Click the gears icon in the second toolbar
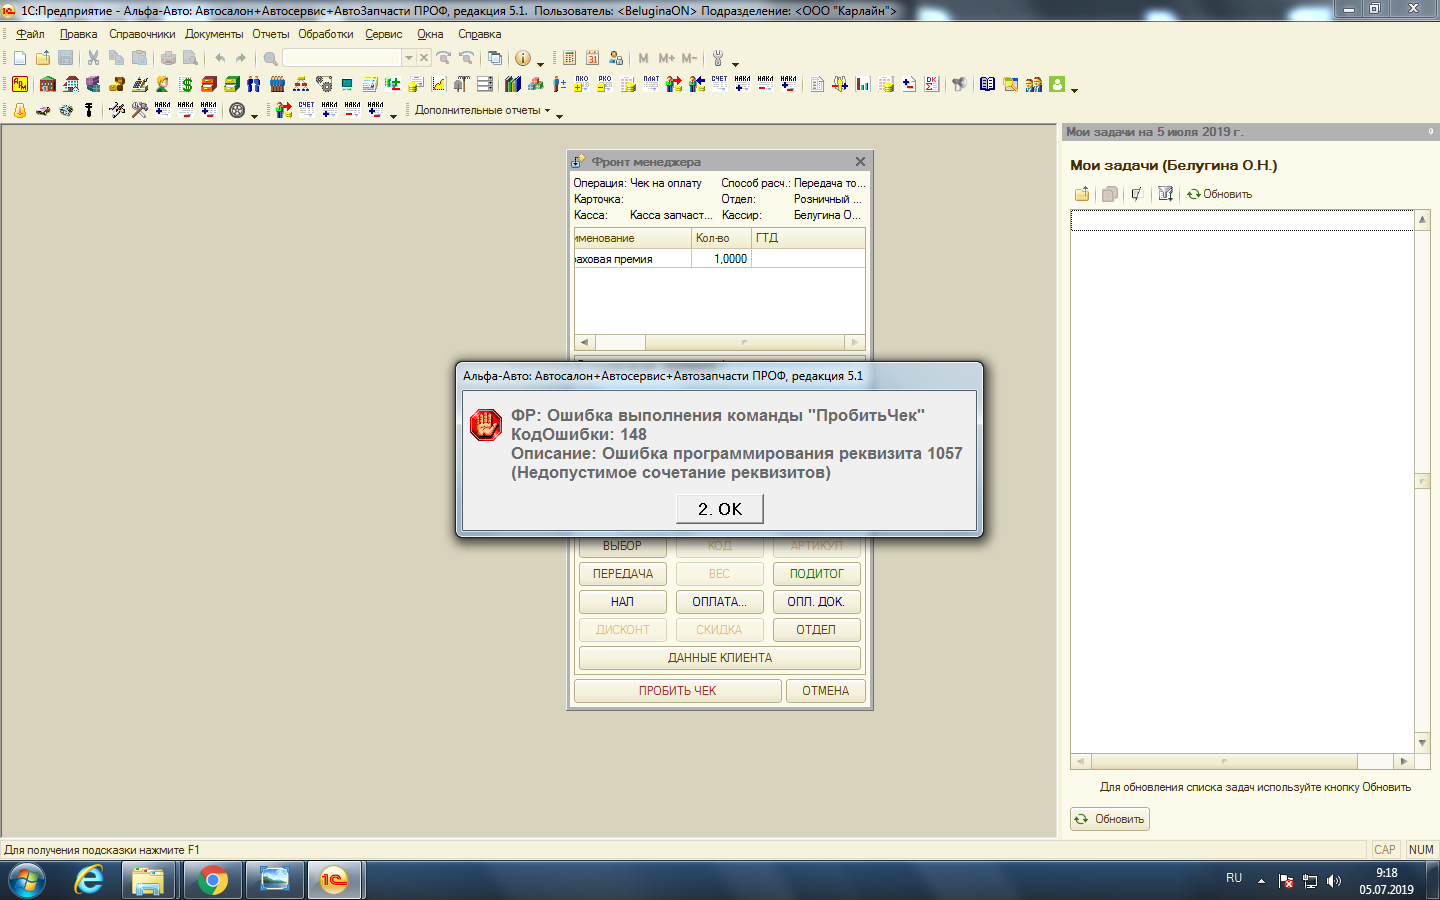 324,84
